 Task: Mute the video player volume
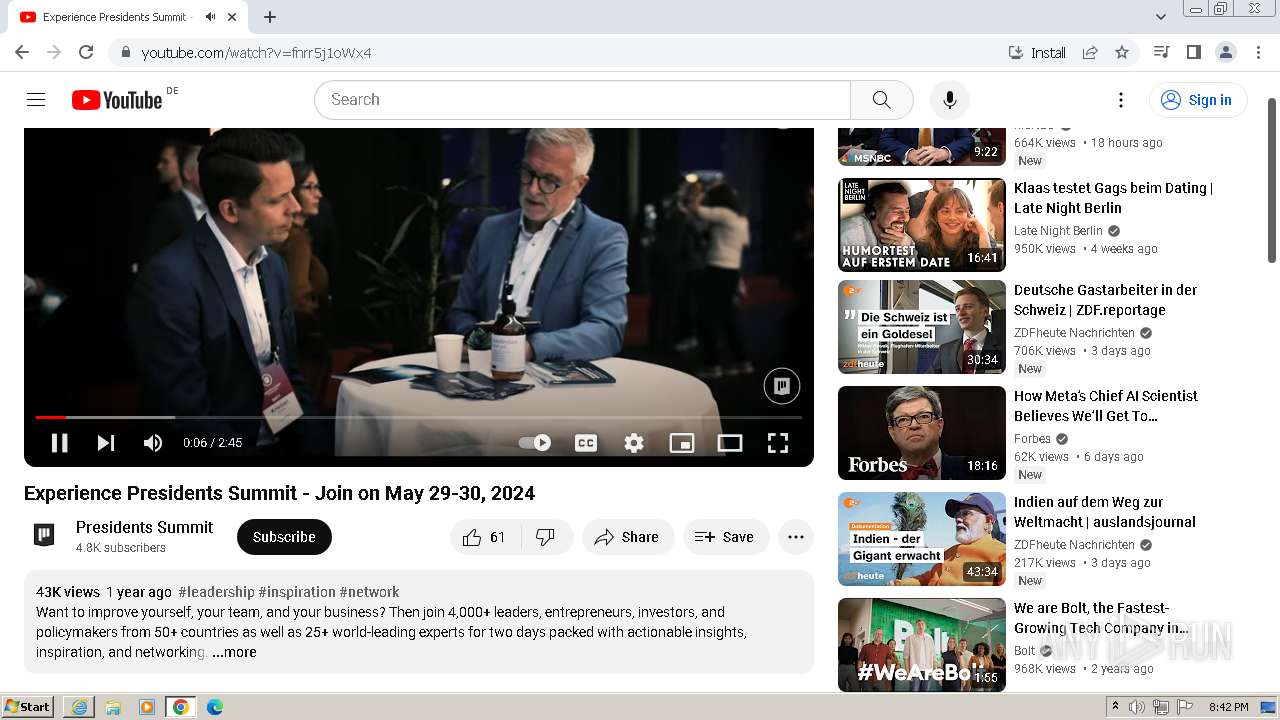tap(153, 443)
